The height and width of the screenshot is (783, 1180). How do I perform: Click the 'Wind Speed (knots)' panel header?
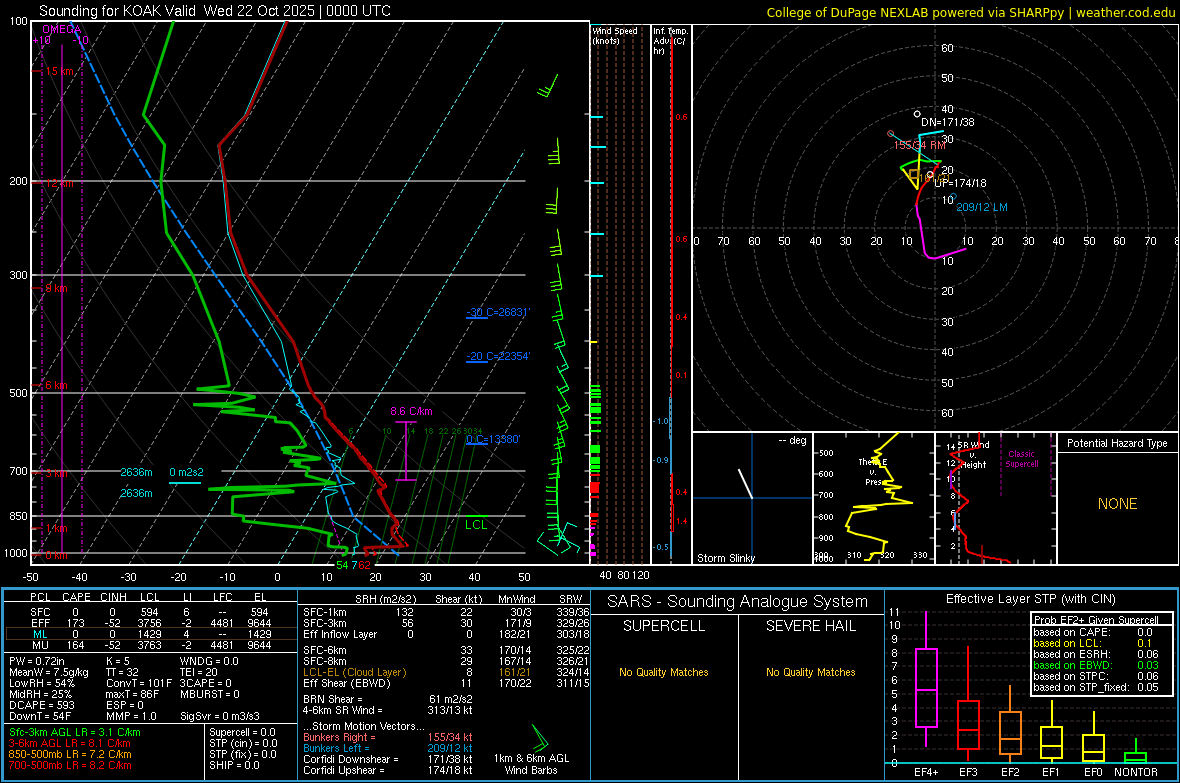(614, 35)
